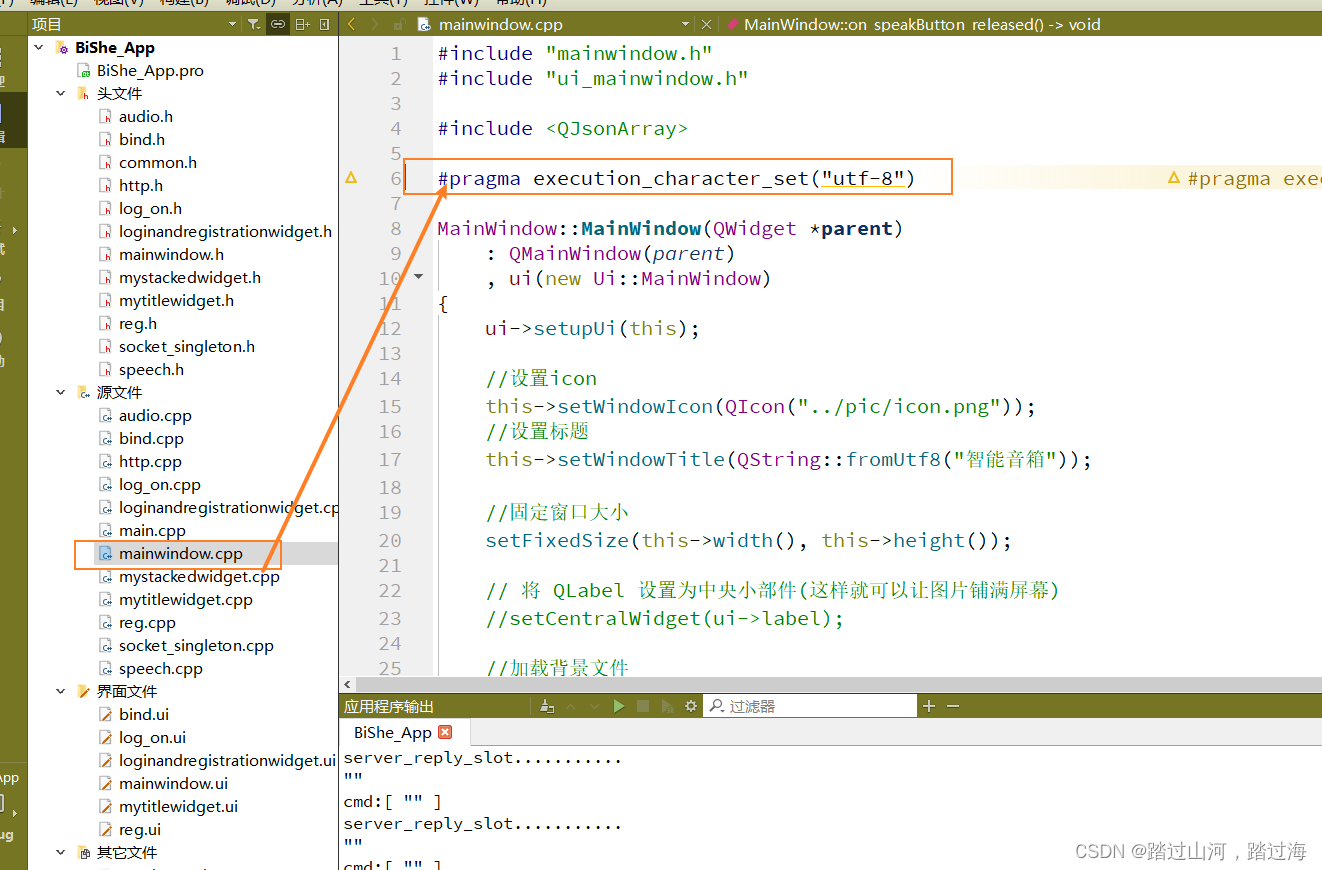Clear application output with broom icon
This screenshot has height=870, width=1322.
point(546,706)
